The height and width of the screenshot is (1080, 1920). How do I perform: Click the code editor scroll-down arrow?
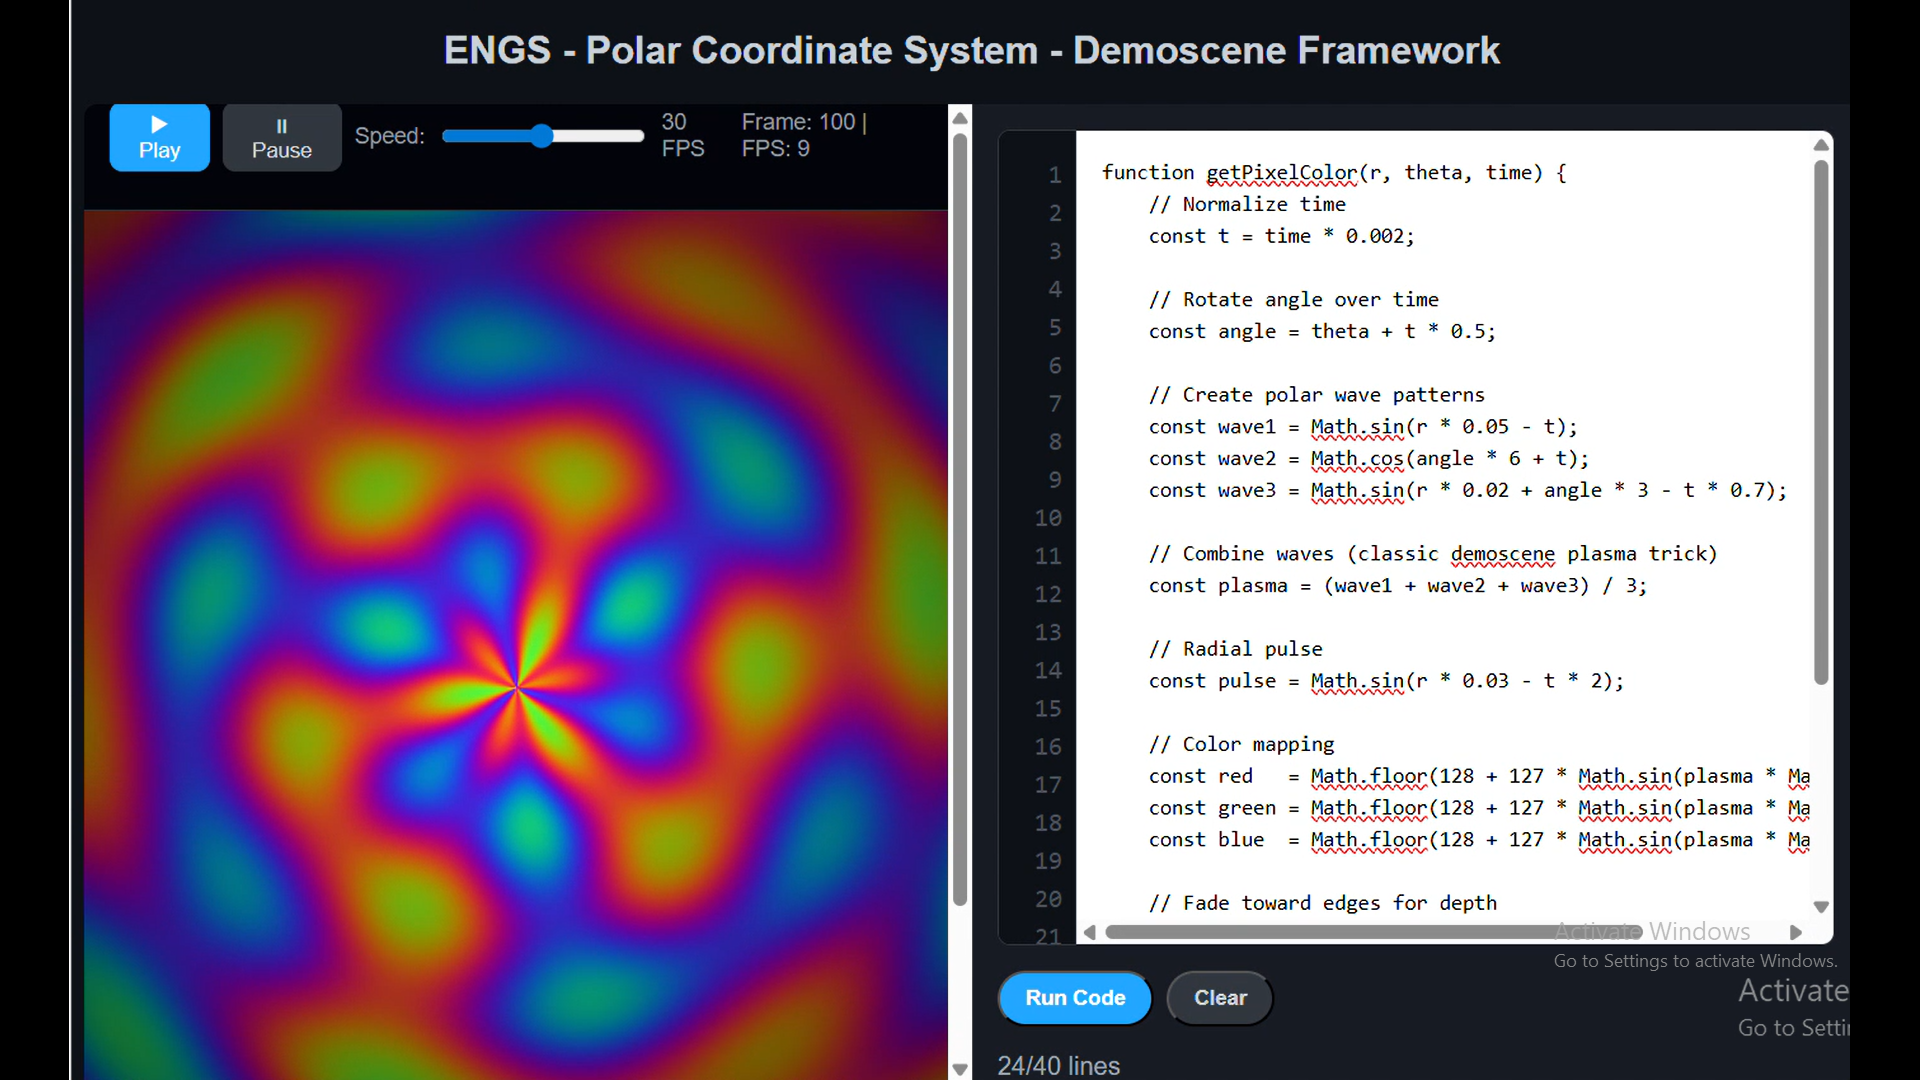coord(1821,907)
